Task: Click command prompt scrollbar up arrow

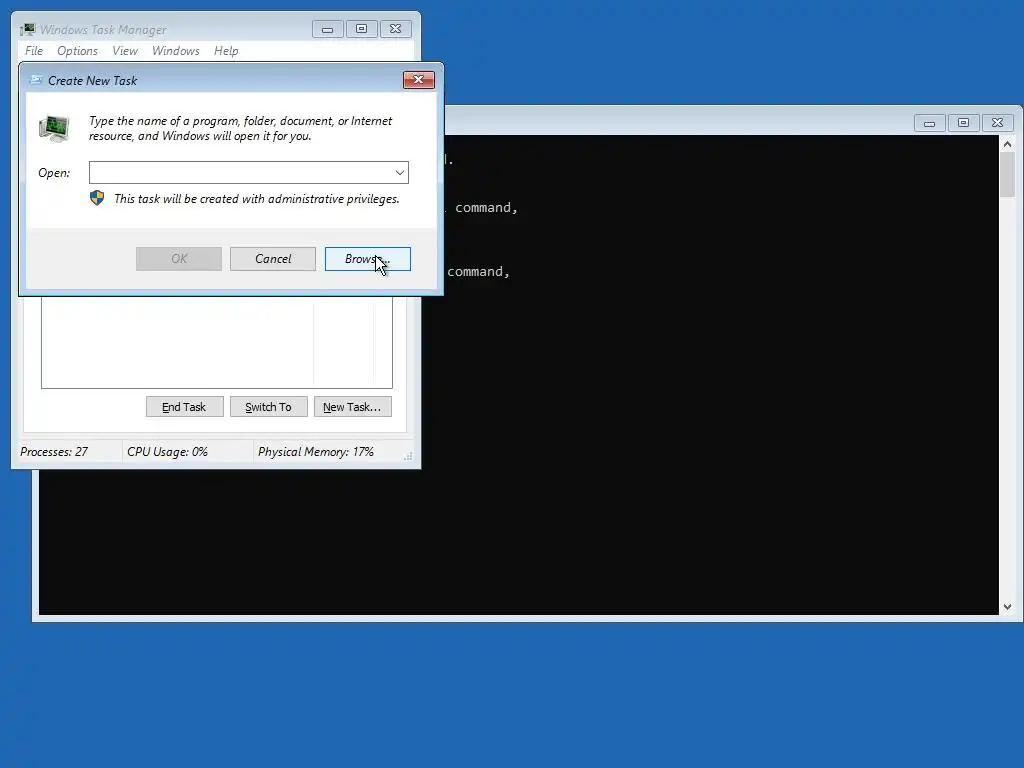Action: 1008,144
